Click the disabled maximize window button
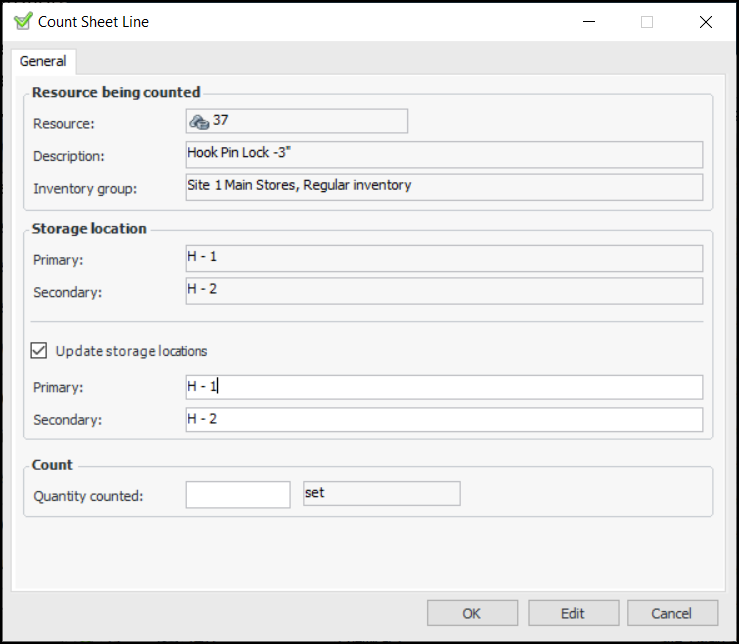 pos(647,22)
